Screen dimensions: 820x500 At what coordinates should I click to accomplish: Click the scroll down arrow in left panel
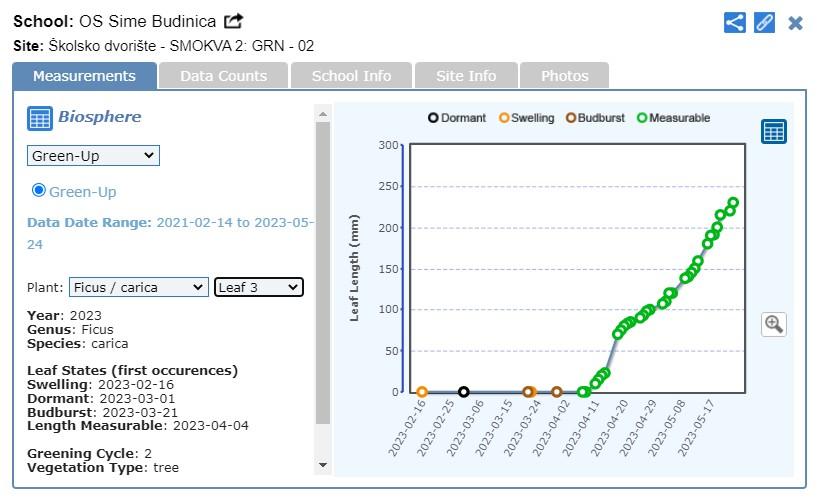pos(322,464)
